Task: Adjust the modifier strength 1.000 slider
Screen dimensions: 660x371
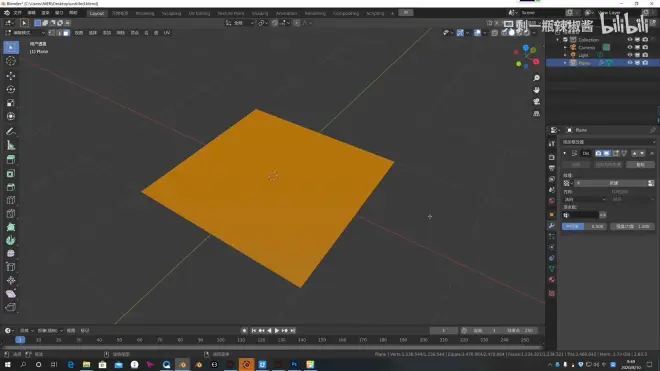Action: (x=632, y=227)
